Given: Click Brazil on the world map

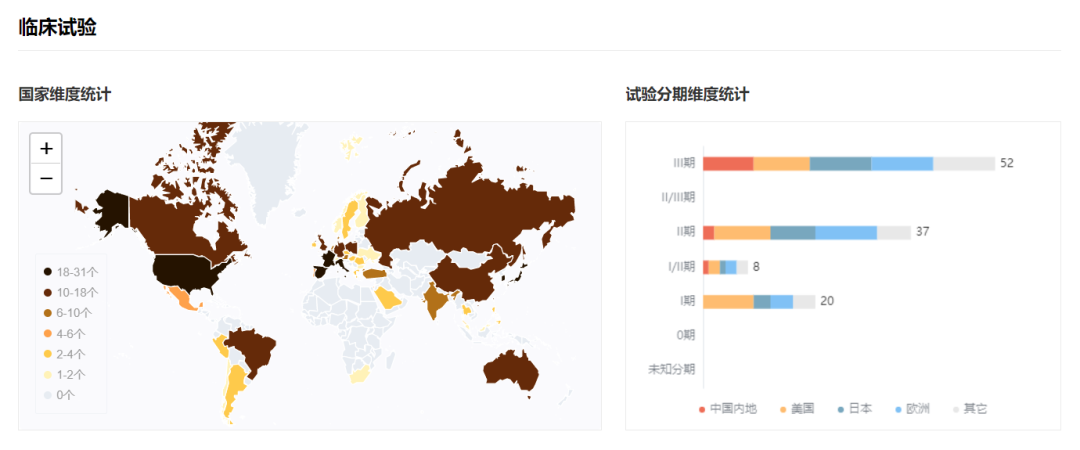Looking at the screenshot, I should [252, 348].
